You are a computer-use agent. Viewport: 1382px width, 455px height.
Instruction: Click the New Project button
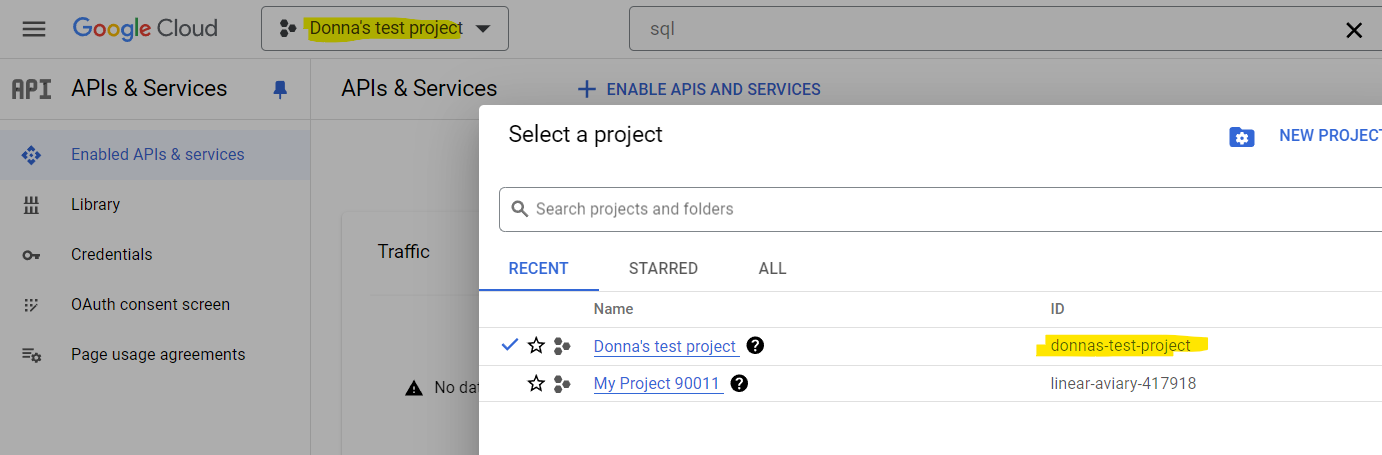pos(1330,136)
